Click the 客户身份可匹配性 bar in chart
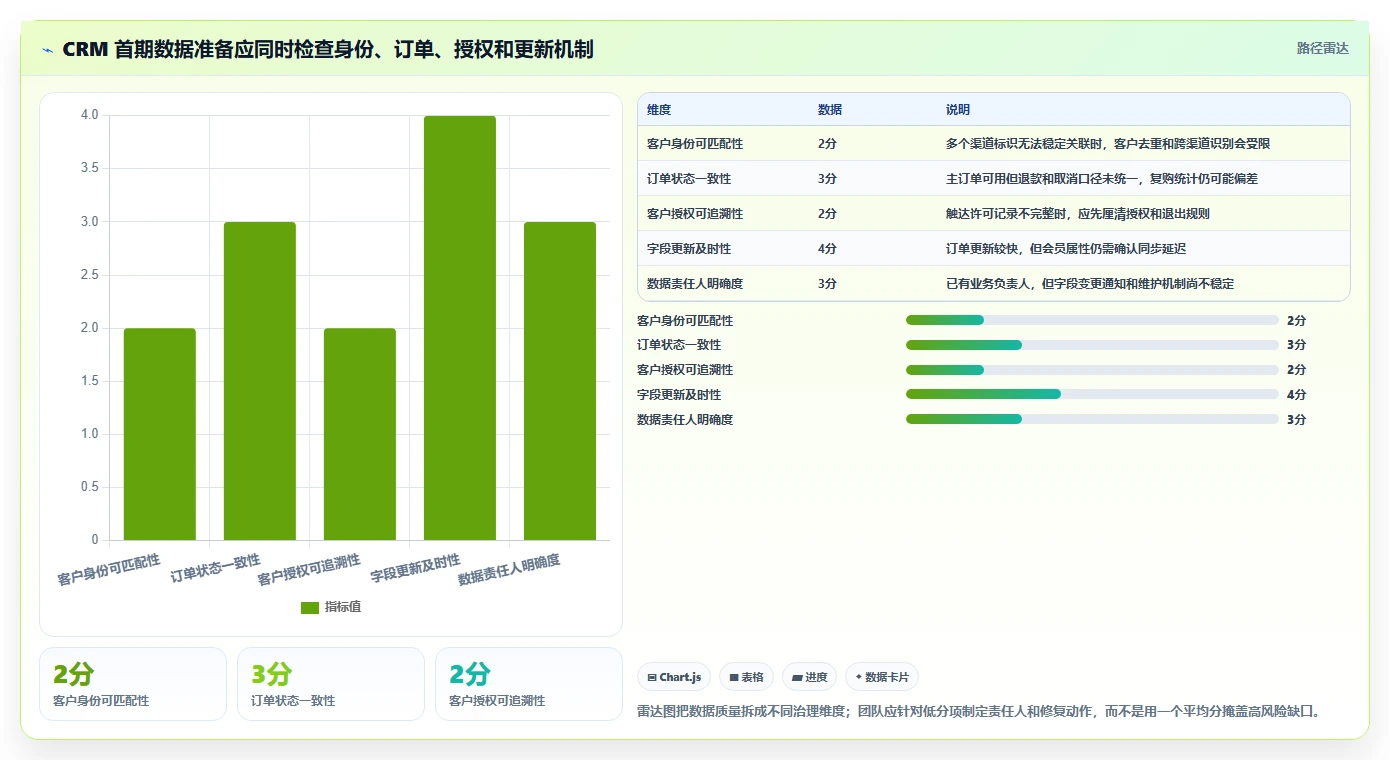 [x=160, y=434]
